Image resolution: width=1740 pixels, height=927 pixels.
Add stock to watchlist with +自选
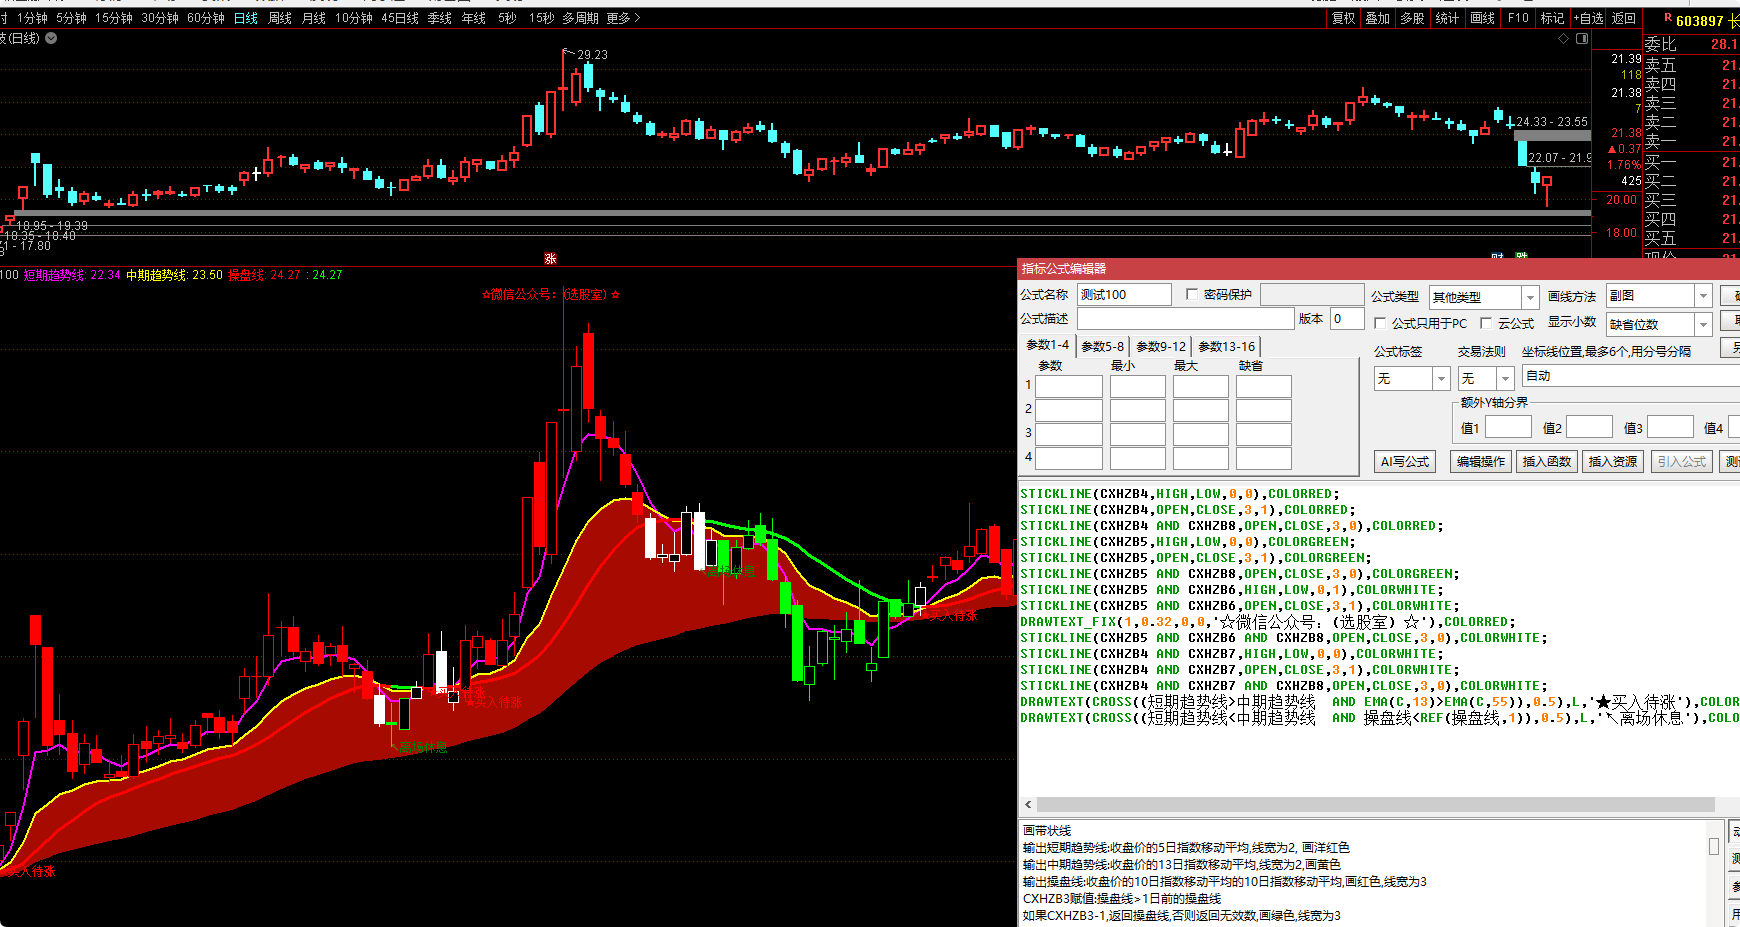click(x=1588, y=18)
